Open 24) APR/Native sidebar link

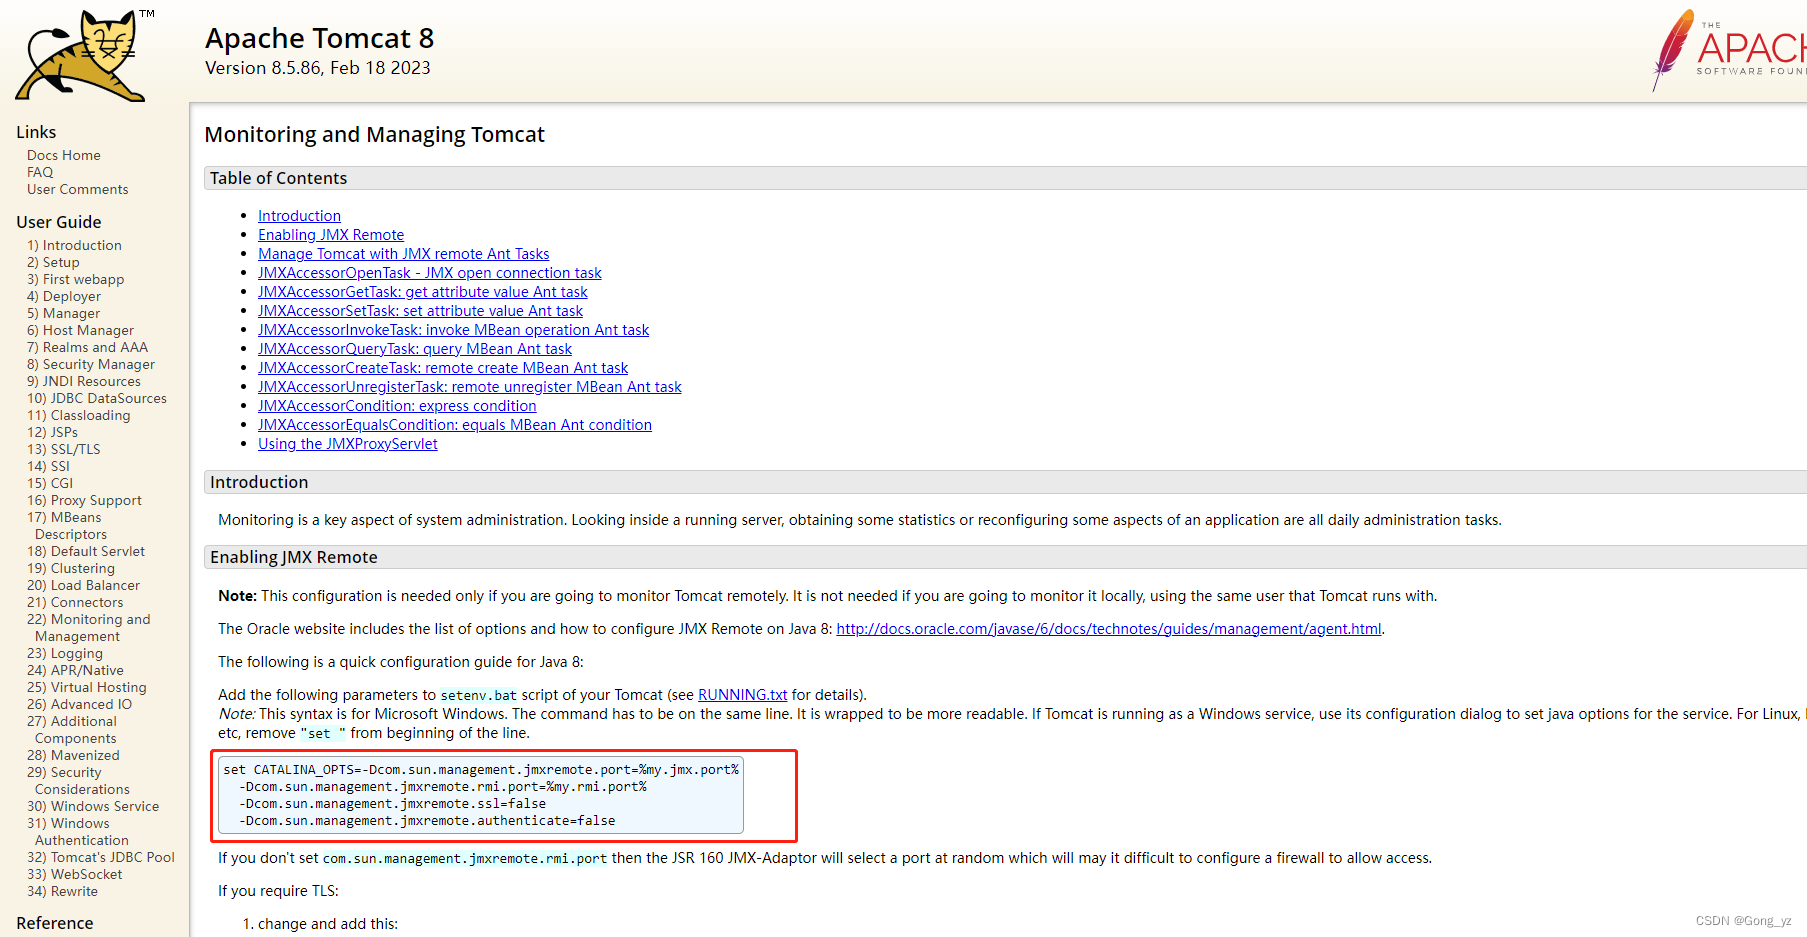pos(75,670)
